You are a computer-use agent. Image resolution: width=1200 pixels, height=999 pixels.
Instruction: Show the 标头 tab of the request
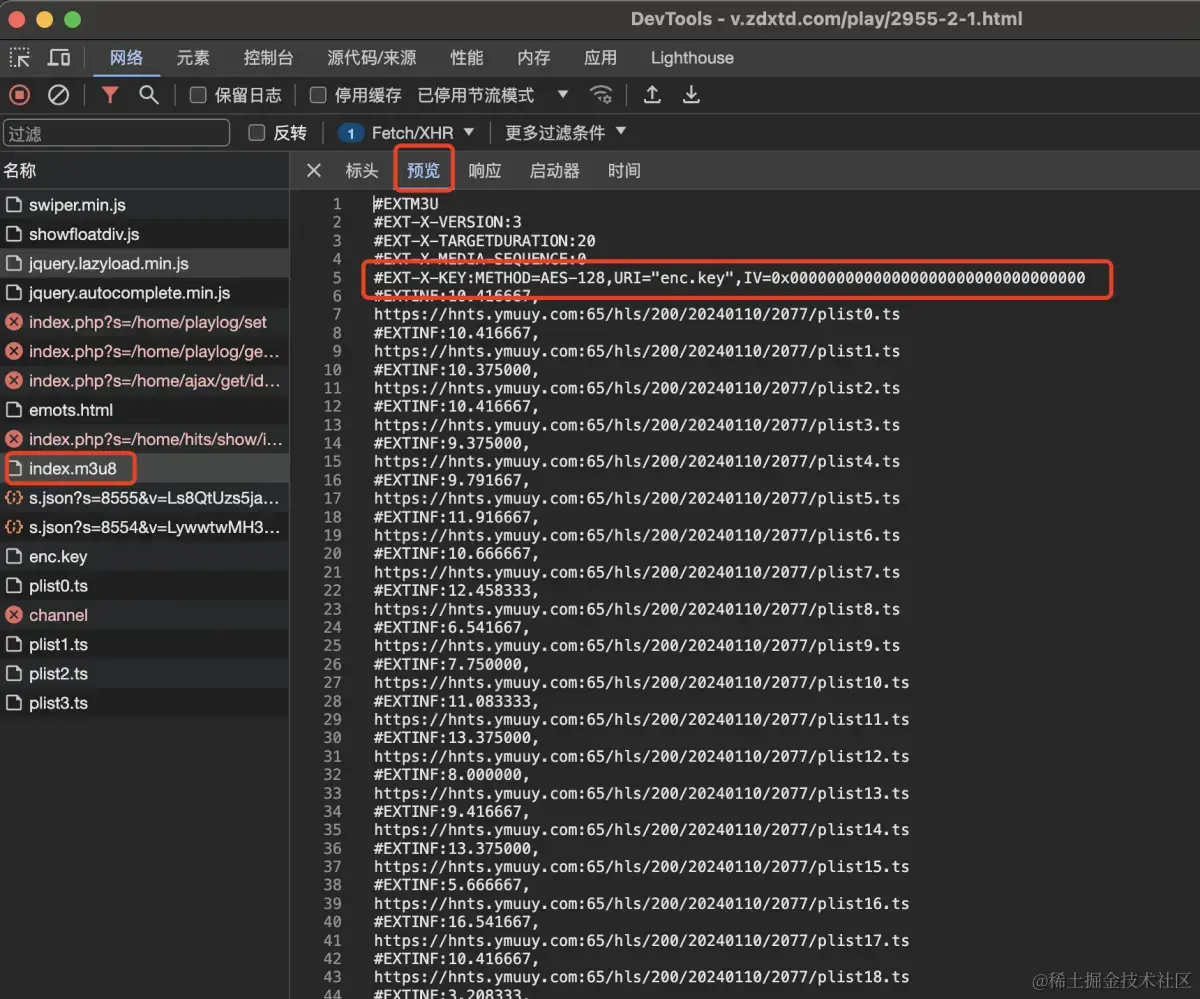pos(362,170)
